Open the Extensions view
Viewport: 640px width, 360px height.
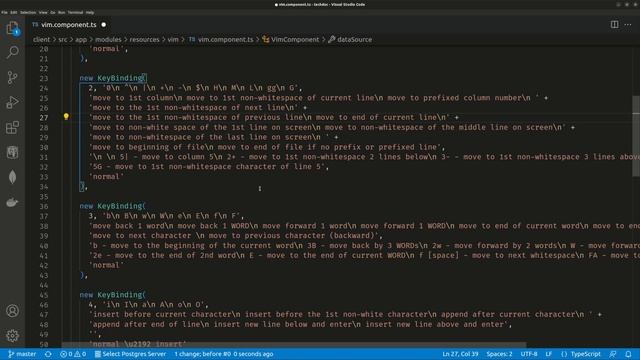click(x=13, y=127)
